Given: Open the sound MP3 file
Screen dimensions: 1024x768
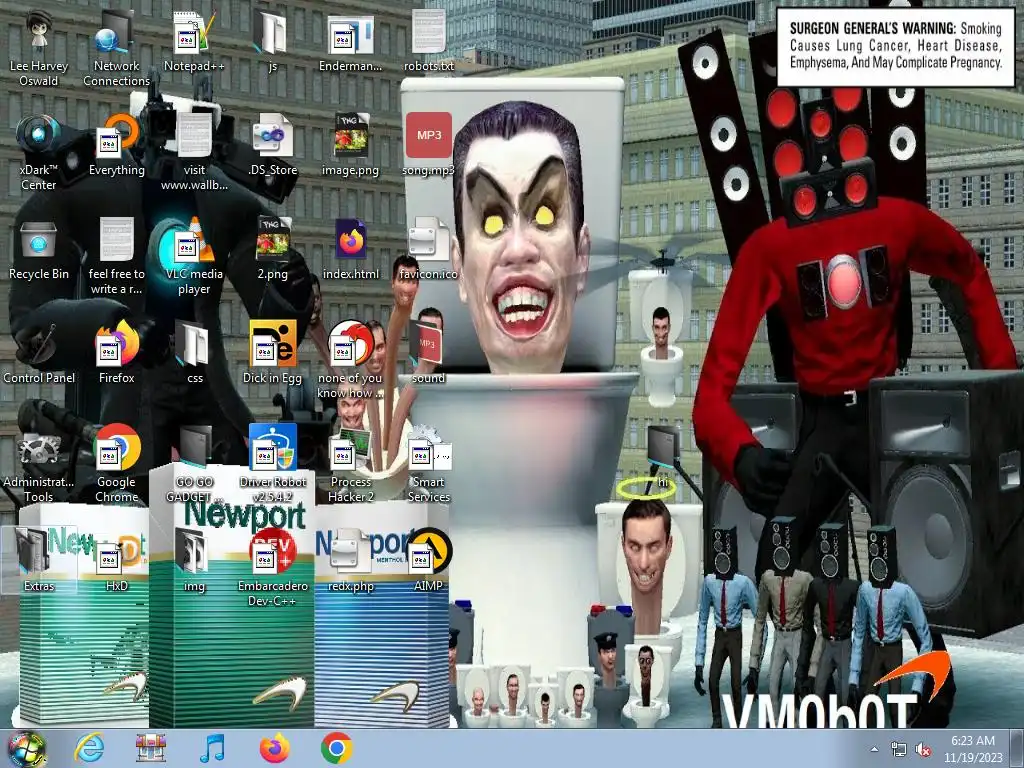Looking at the screenshot, I should click(x=428, y=354).
